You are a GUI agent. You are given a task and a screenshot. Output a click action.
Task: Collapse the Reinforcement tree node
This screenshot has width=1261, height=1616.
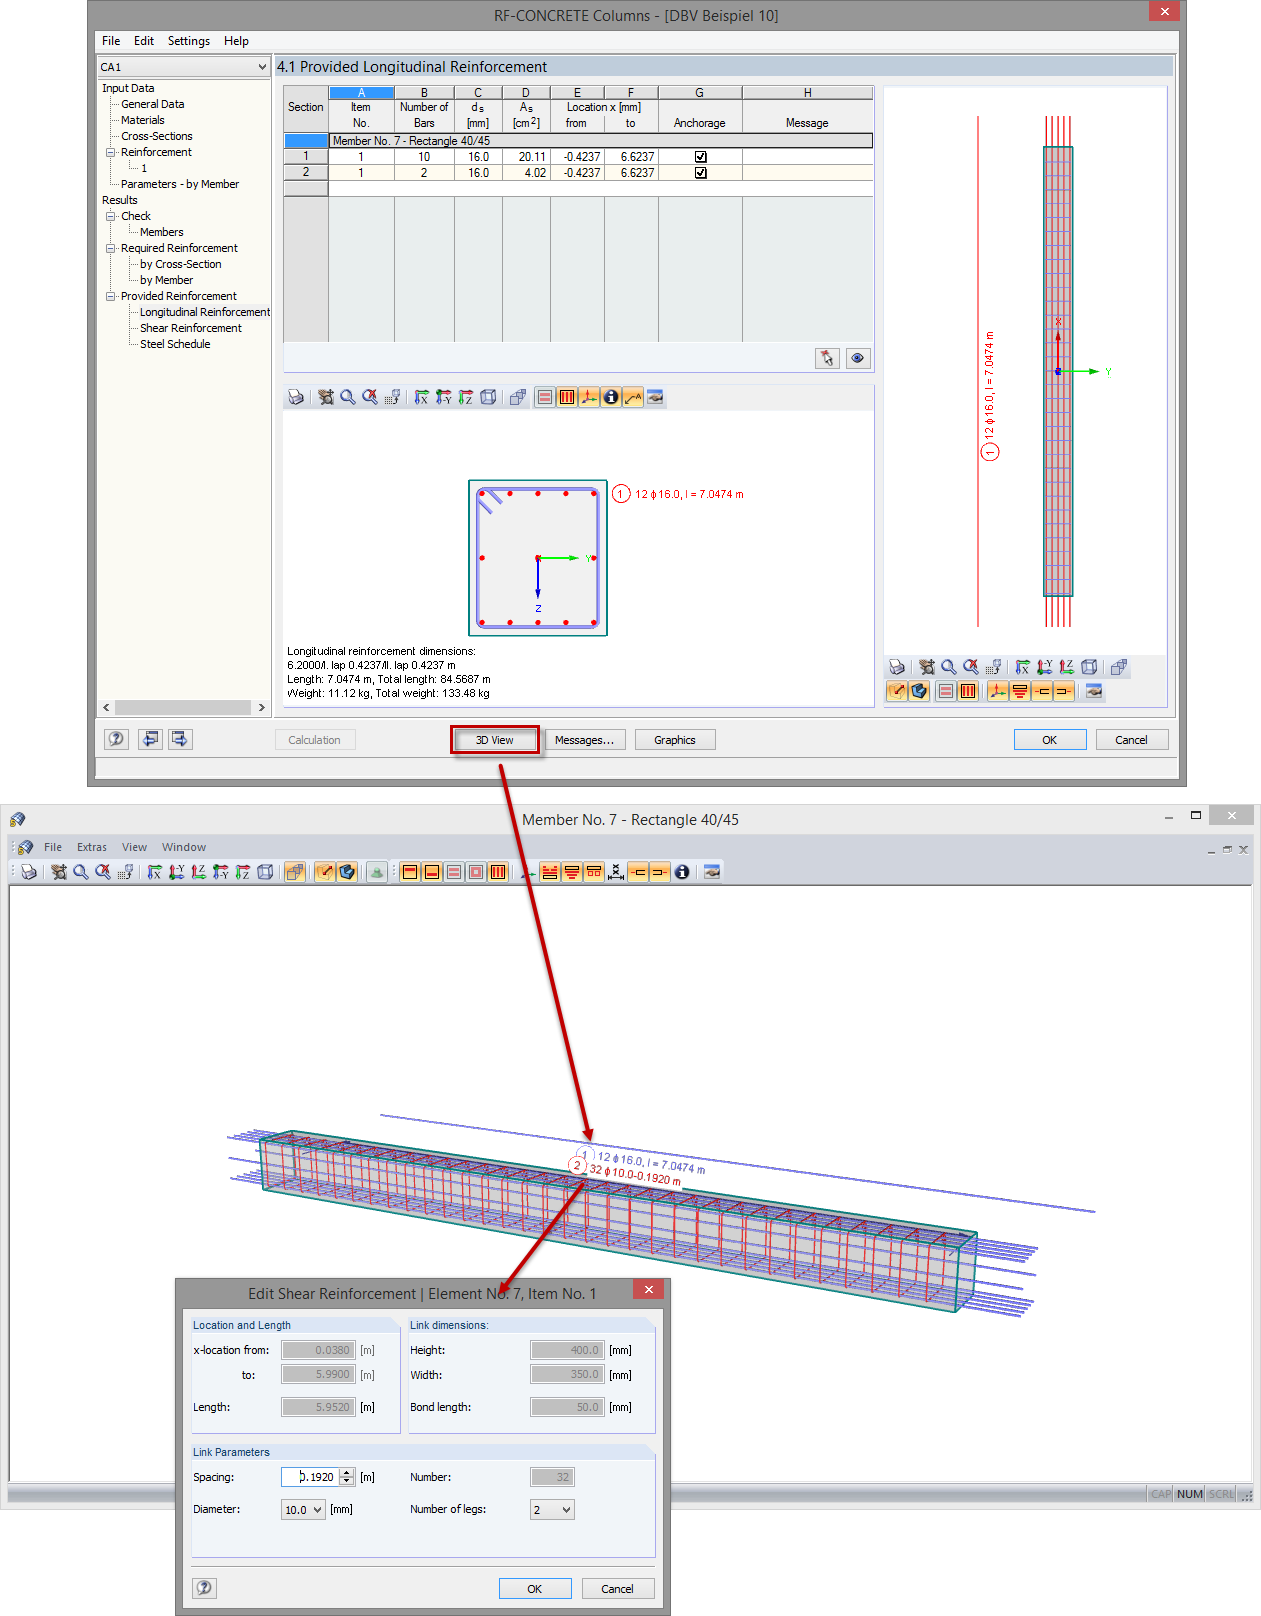[x=111, y=152]
